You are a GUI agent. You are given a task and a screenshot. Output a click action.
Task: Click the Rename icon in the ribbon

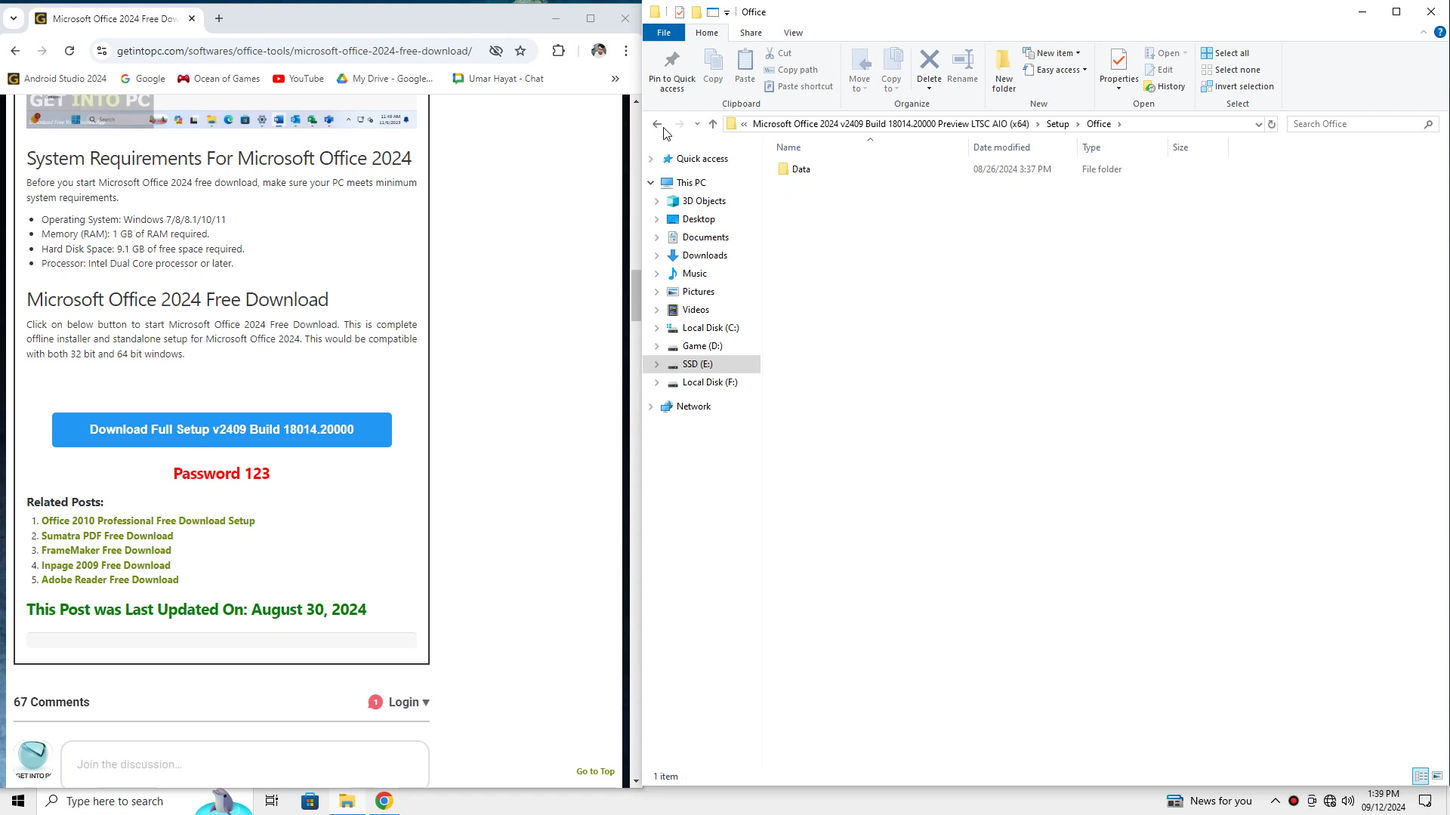962,66
